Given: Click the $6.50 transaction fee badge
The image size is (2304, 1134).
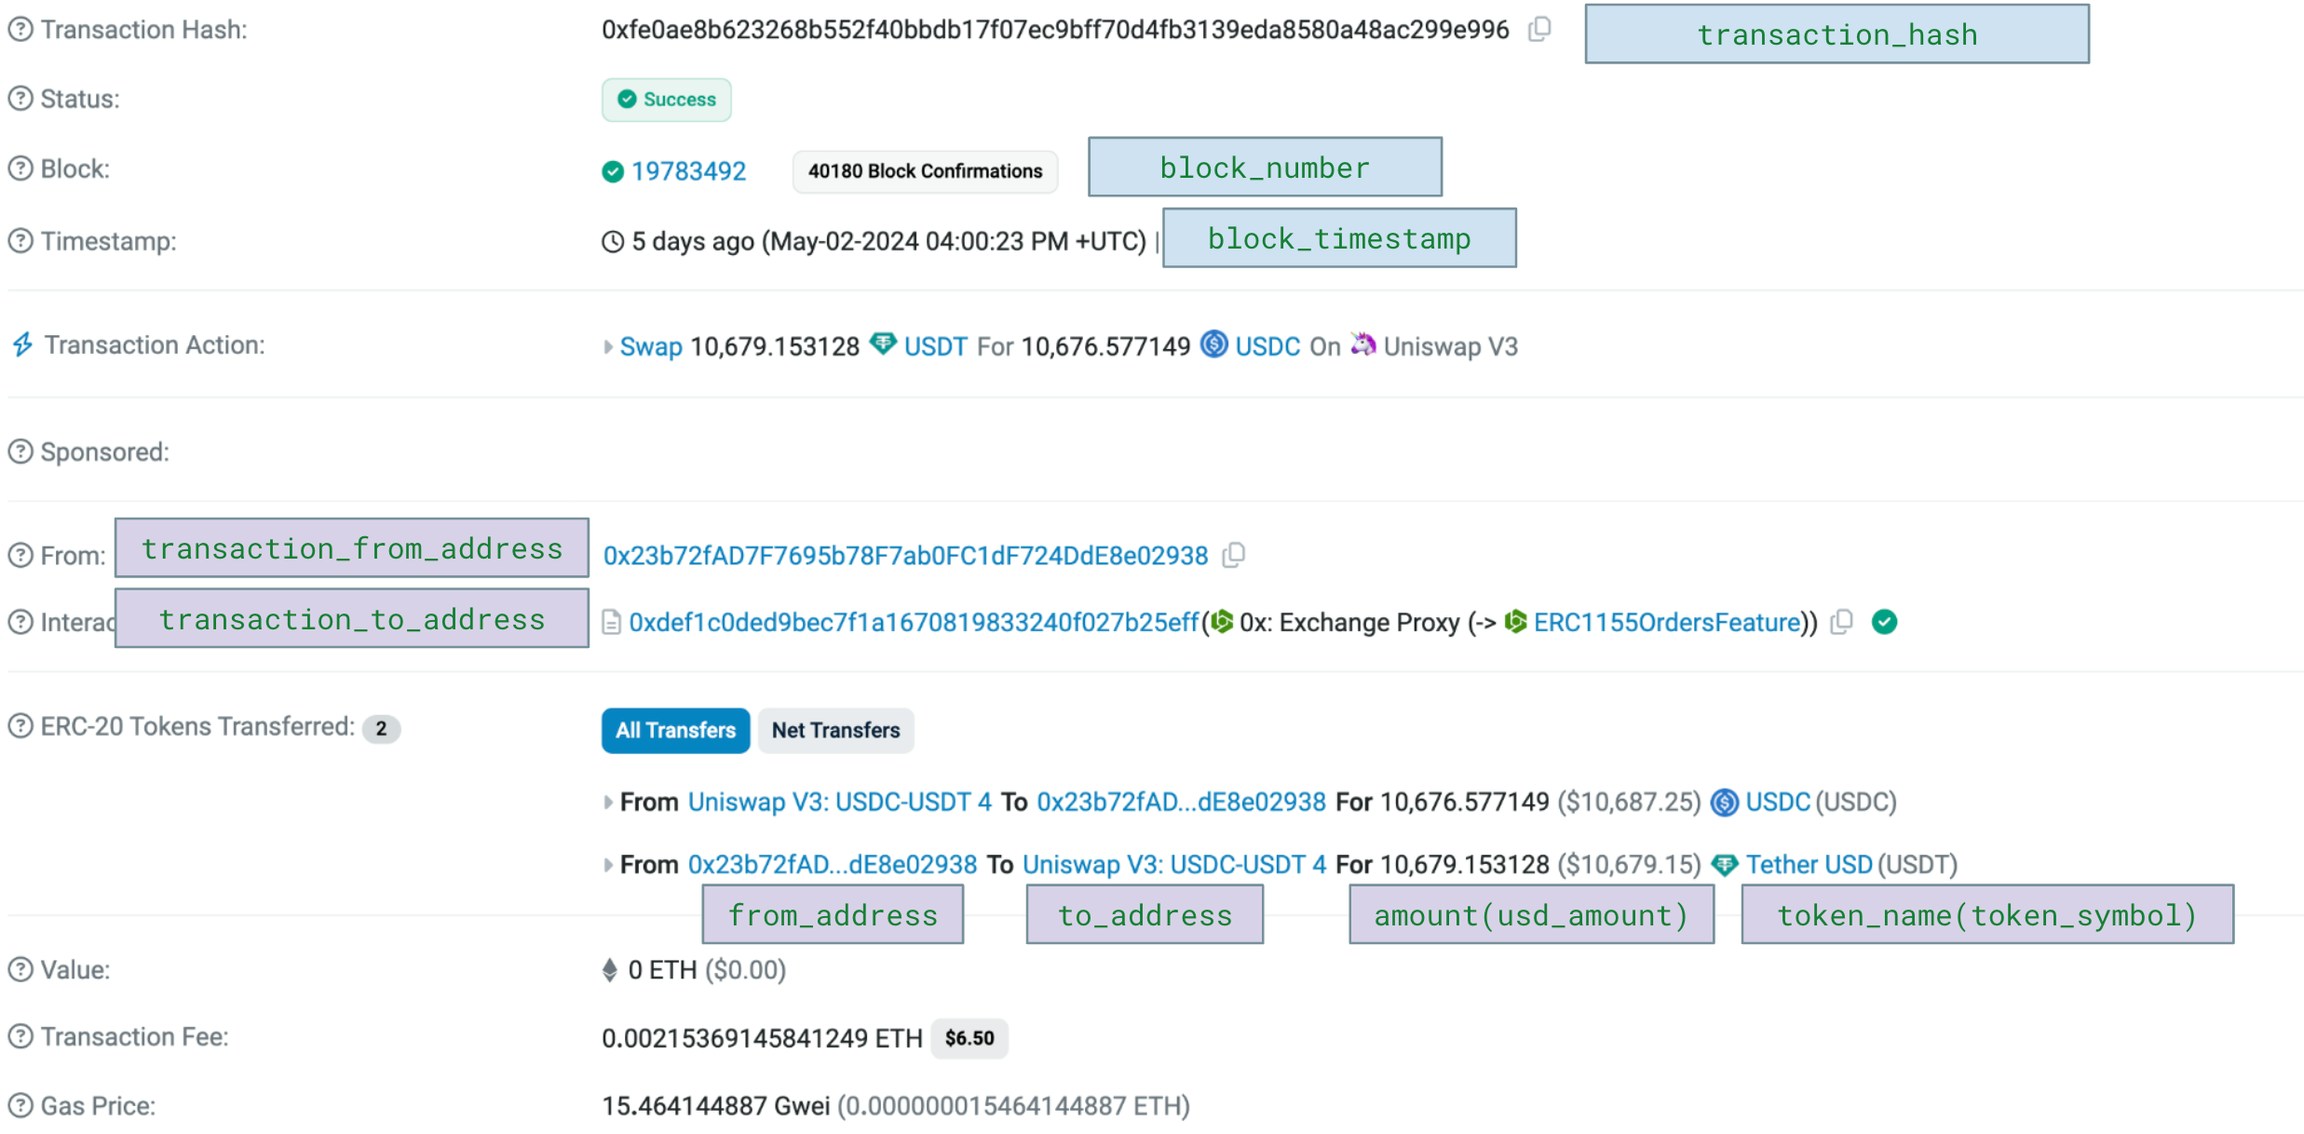Looking at the screenshot, I should coord(968,1038).
